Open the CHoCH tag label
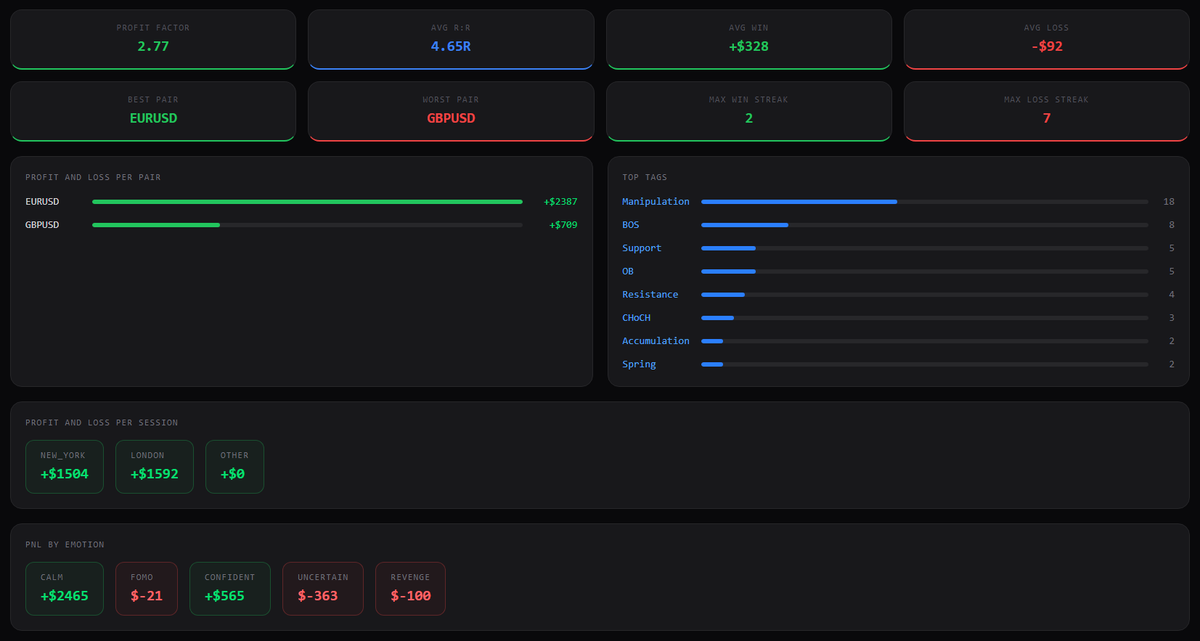Screen dimensions: 1200x641 tap(636, 318)
